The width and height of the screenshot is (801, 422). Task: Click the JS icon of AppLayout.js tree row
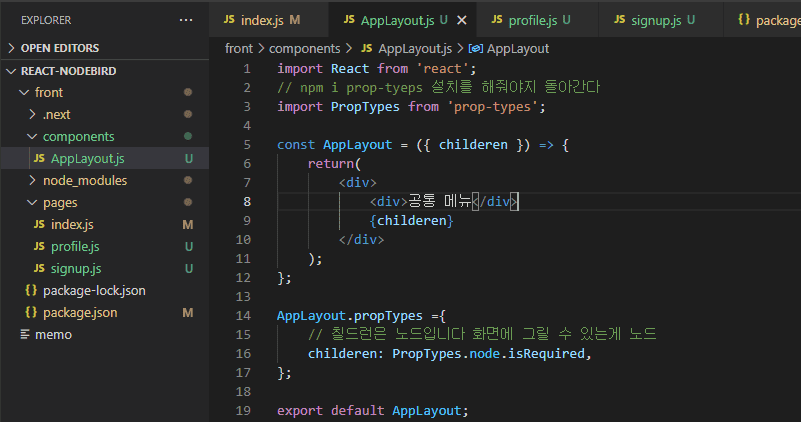pyautogui.click(x=39, y=158)
